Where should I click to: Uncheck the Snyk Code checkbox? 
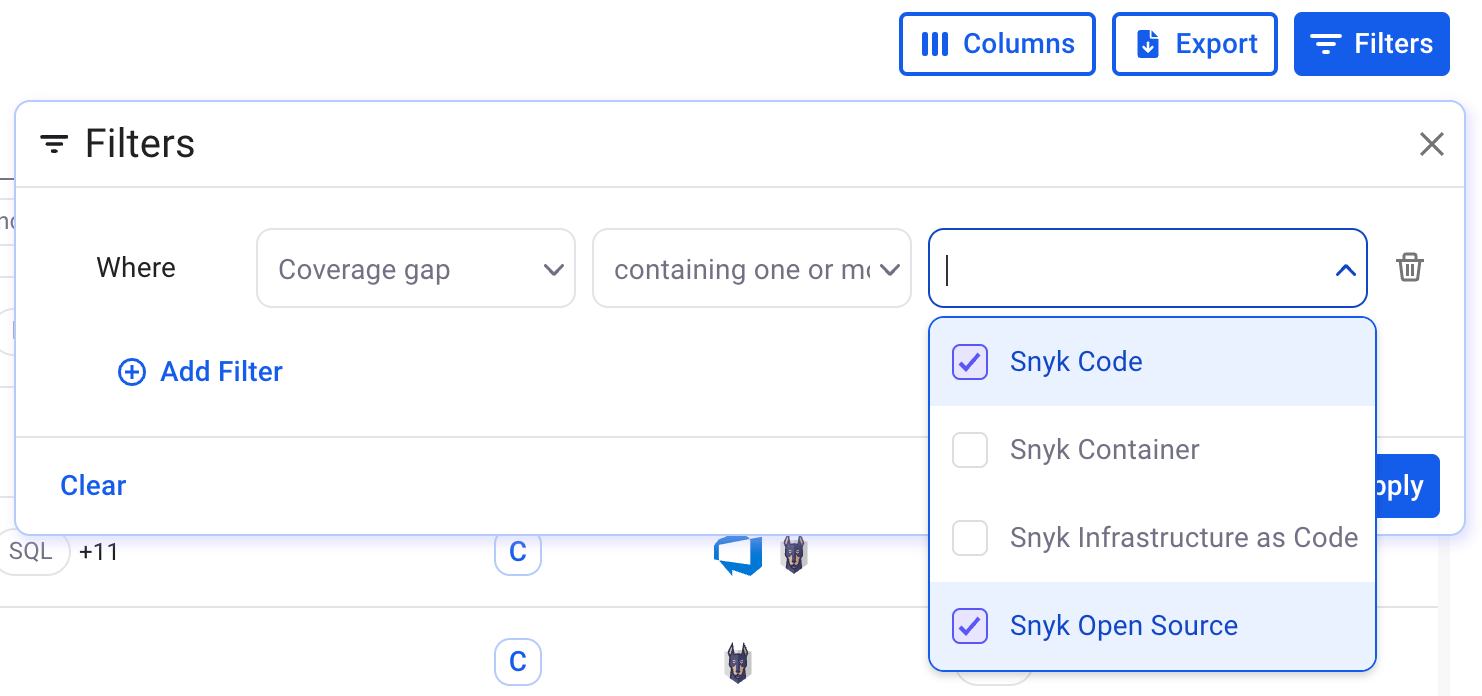(x=969, y=362)
